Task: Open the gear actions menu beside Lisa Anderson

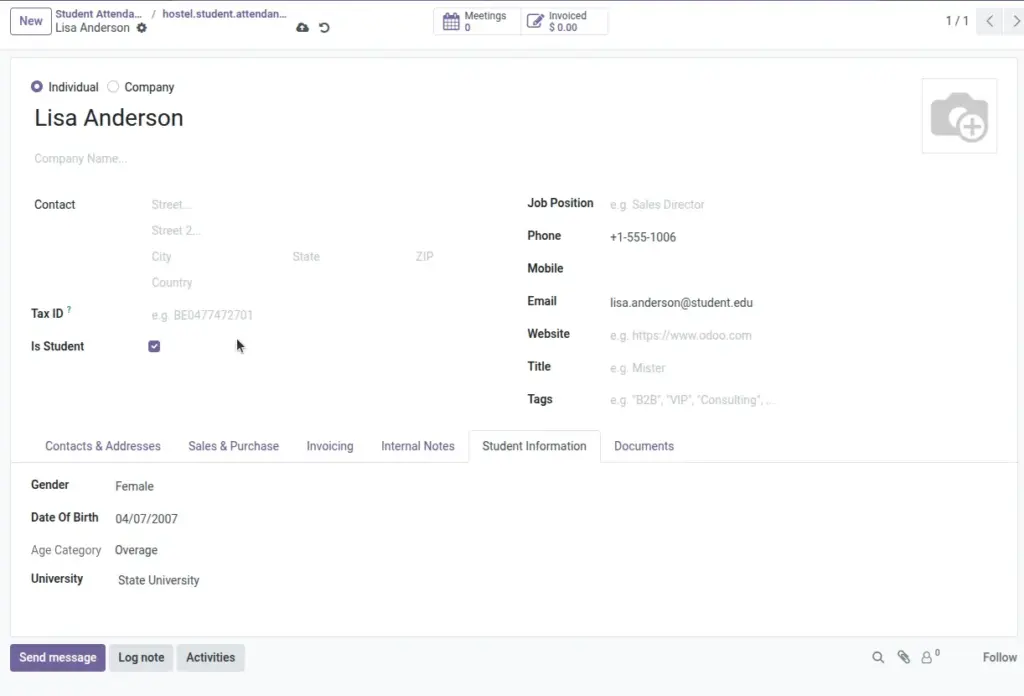Action: click(x=142, y=27)
